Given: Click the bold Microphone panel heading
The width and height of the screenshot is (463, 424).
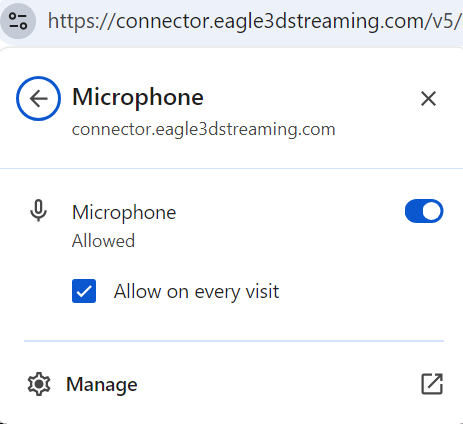Looking at the screenshot, I should [138, 97].
